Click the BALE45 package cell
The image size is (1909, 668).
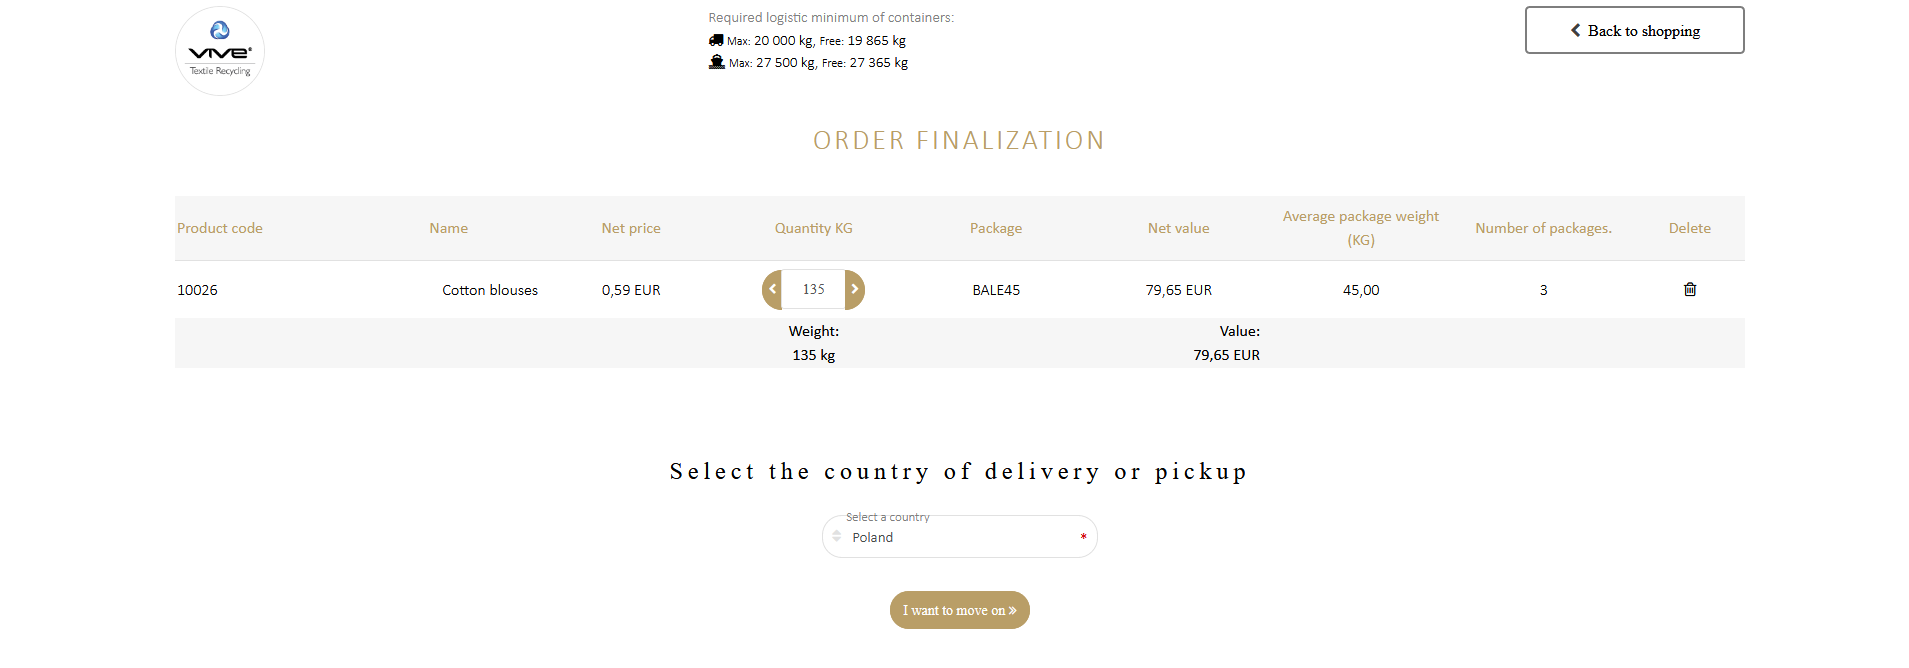(996, 290)
